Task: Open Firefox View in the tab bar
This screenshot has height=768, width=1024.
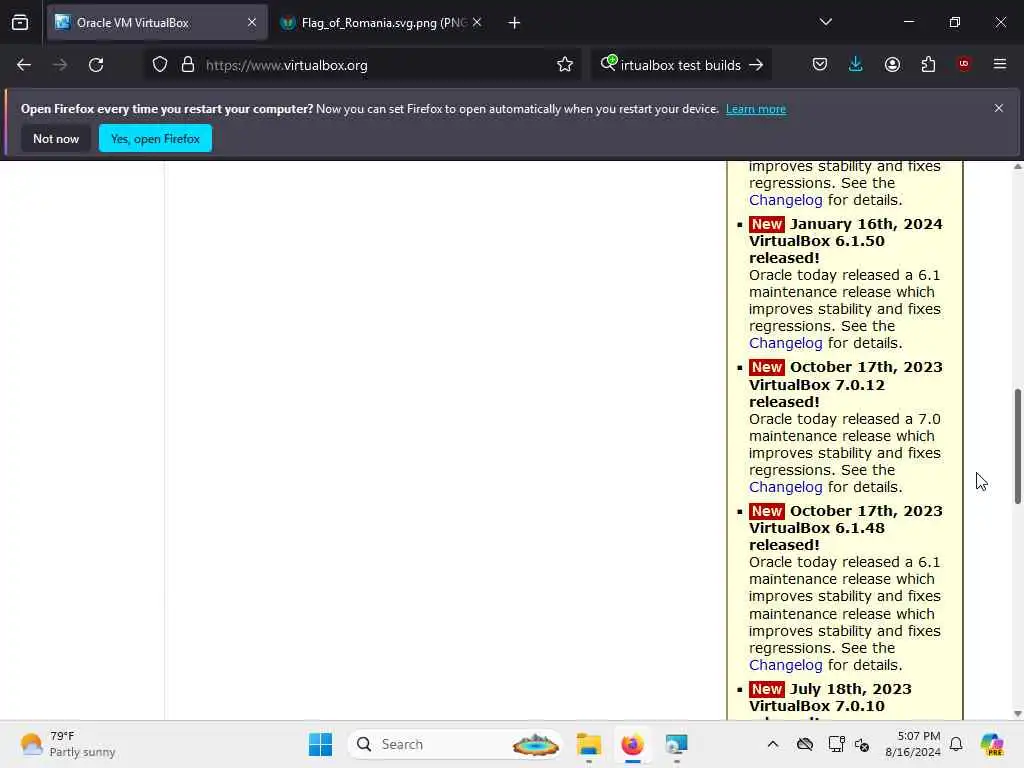Action: (20, 22)
